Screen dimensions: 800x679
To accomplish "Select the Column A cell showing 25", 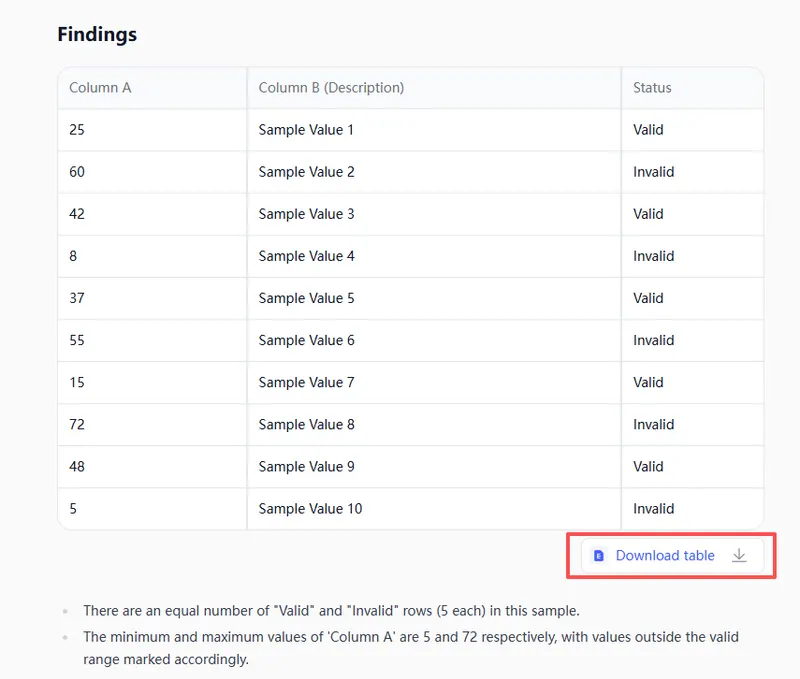I will (77, 130).
